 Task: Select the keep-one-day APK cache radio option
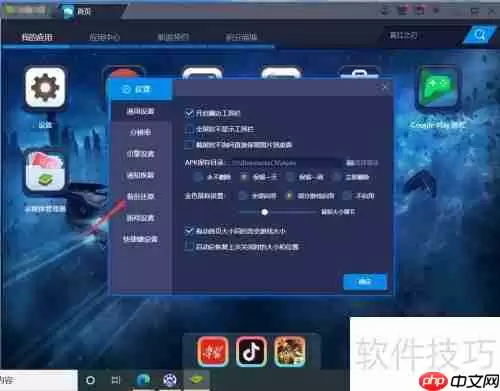[x=244, y=177]
